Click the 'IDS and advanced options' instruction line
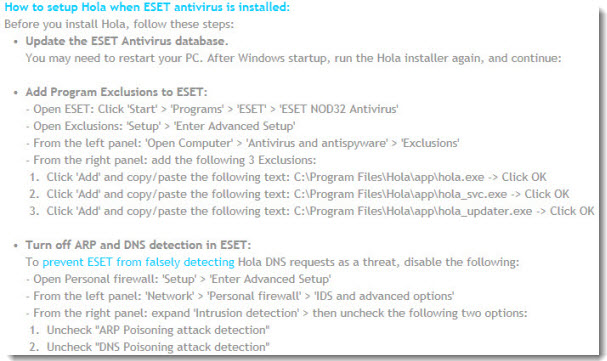 pyautogui.click(x=240, y=296)
